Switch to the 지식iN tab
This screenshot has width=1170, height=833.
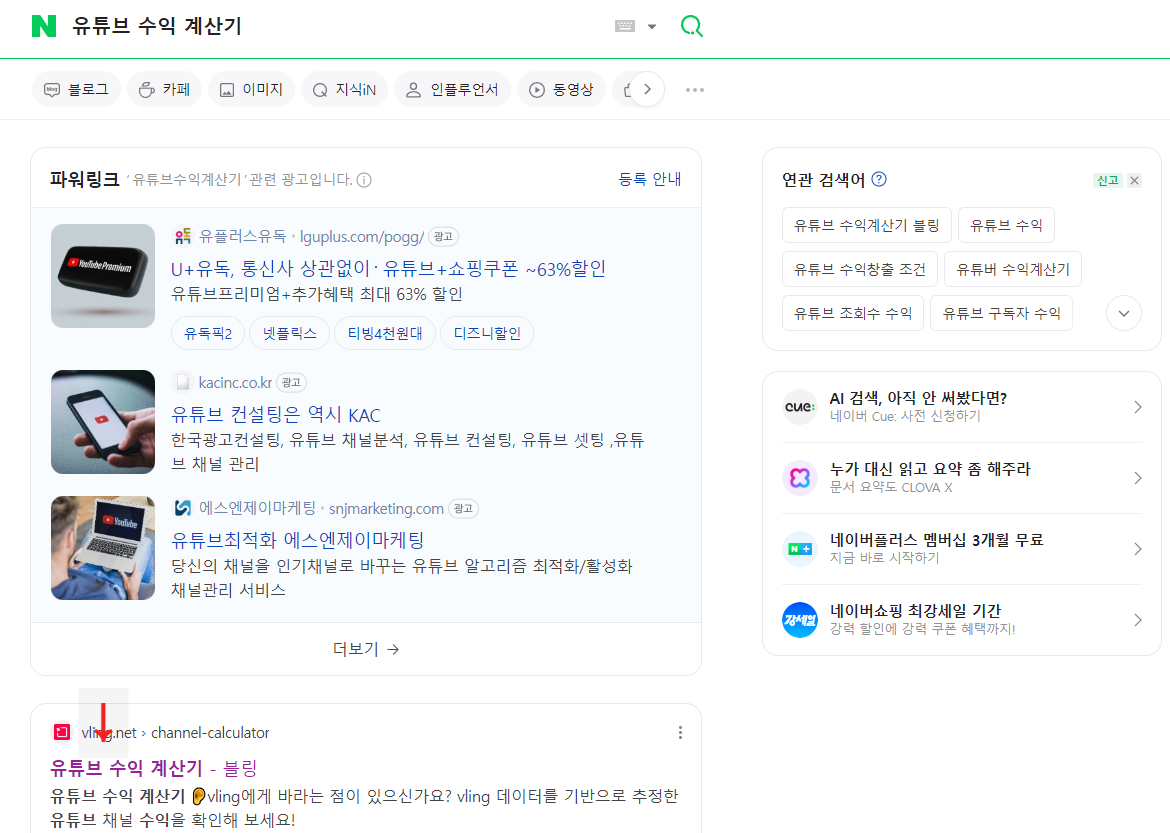tap(344, 90)
